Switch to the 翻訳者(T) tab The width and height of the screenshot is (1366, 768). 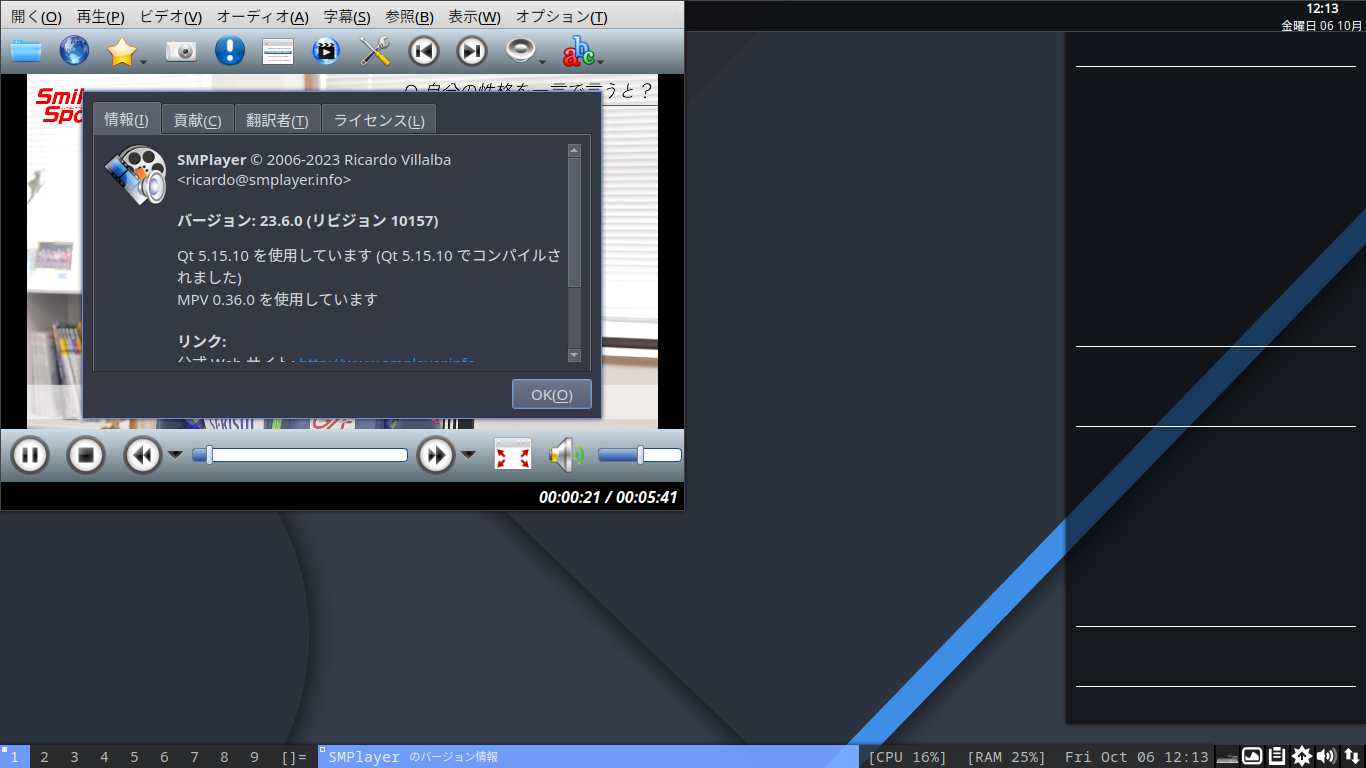tap(277, 120)
